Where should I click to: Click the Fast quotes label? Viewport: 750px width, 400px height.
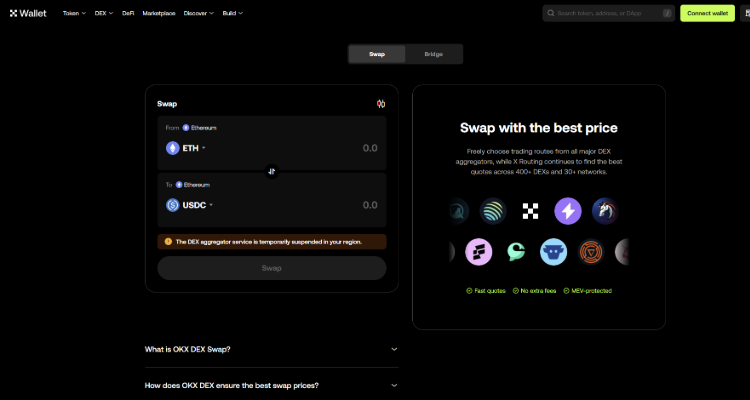click(x=490, y=291)
